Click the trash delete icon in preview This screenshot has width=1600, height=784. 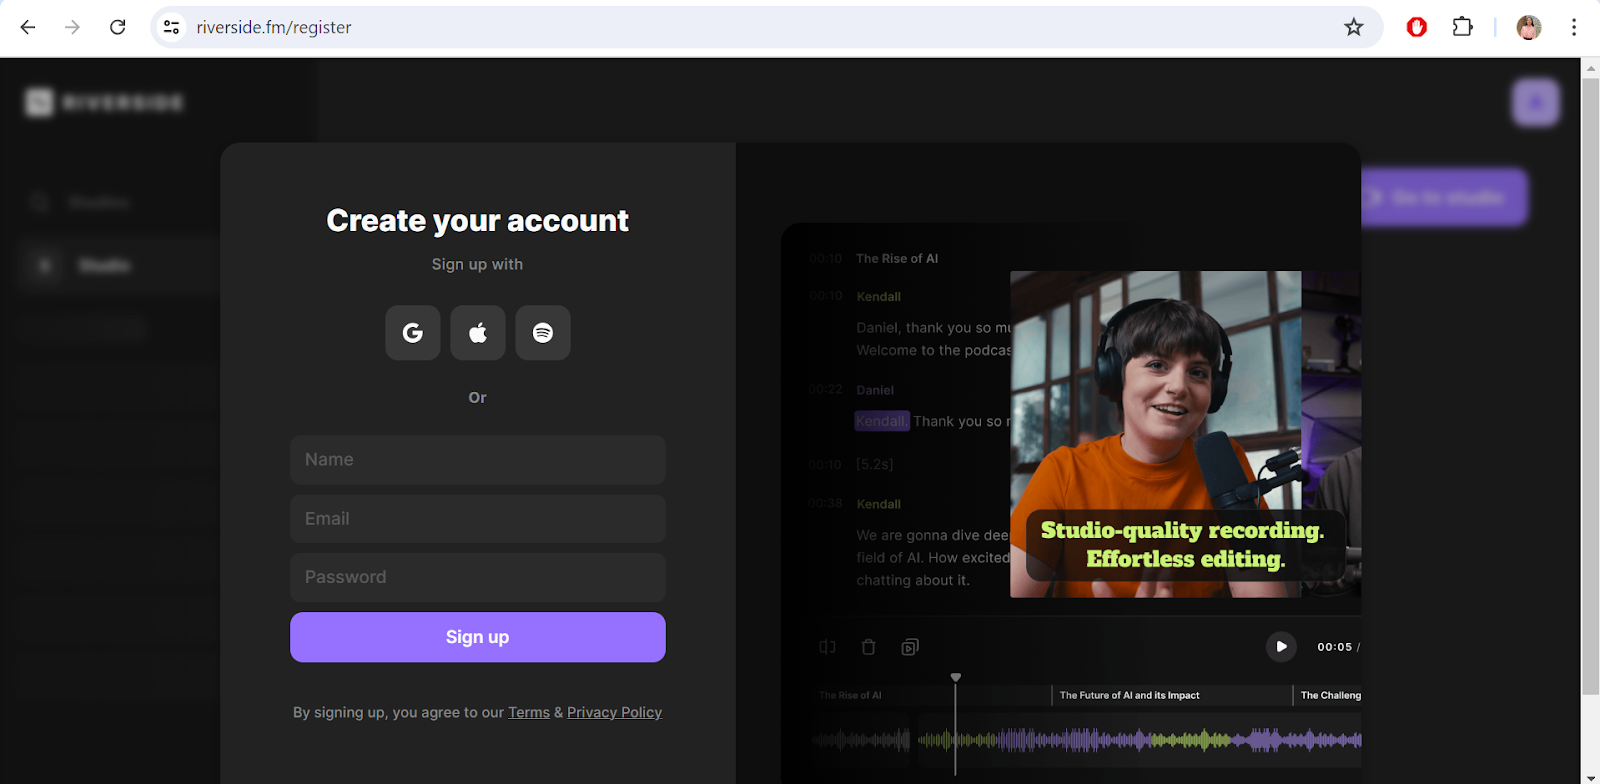[868, 647]
